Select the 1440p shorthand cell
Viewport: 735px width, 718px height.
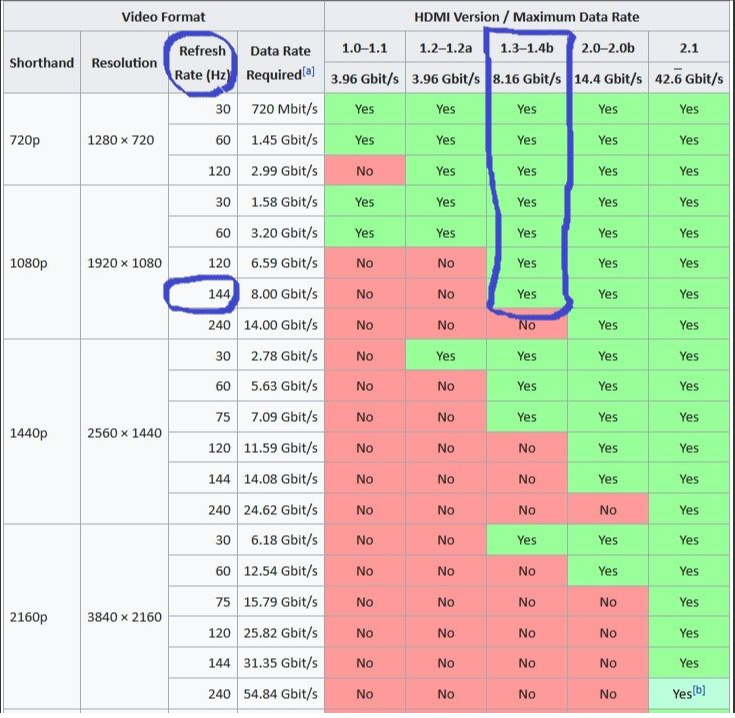(x=42, y=433)
